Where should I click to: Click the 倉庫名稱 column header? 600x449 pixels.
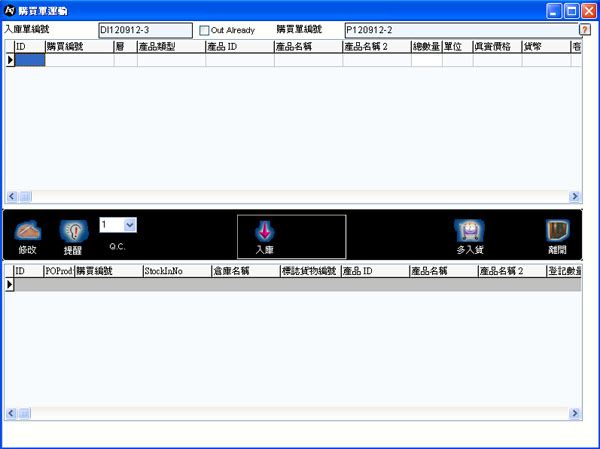click(246, 271)
